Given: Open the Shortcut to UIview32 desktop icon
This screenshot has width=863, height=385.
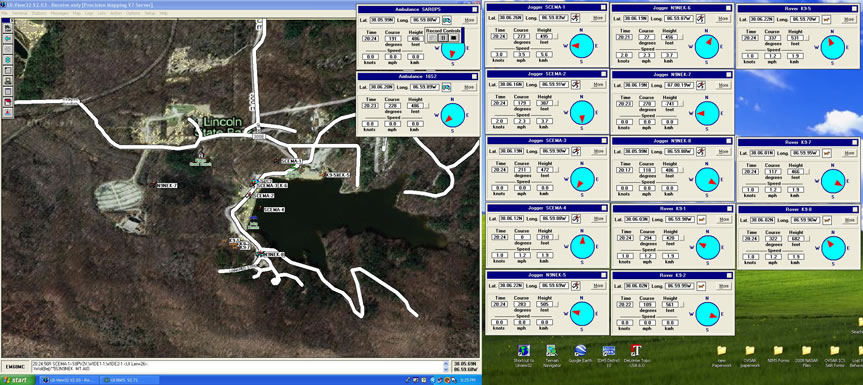Looking at the screenshot, I should [524, 357].
